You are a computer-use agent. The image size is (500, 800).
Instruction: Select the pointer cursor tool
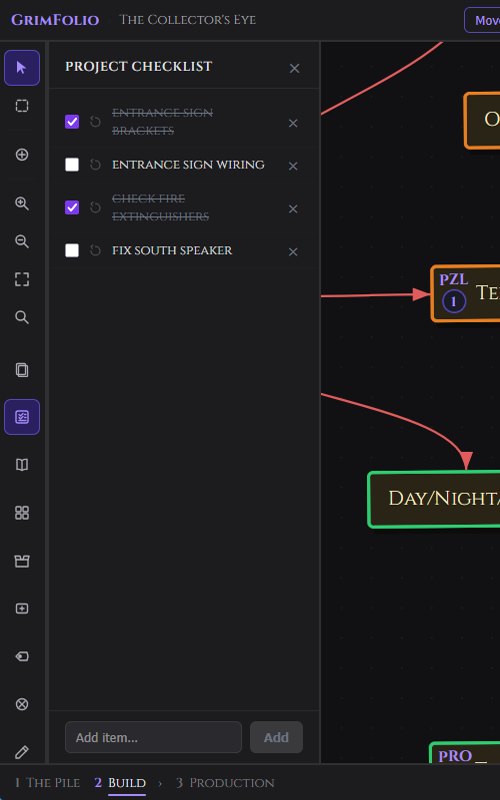pyautogui.click(x=22, y=68)
